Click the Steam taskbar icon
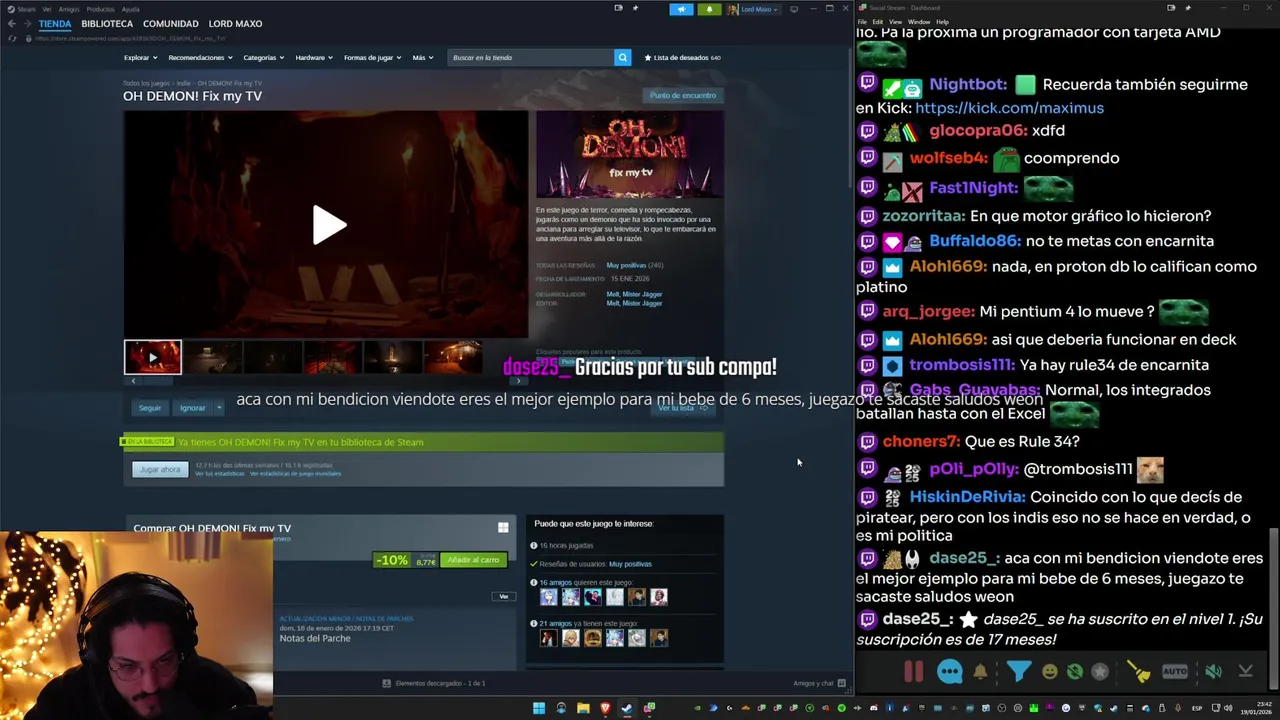The width and height of the screenshot is (1280, 720). click(627, 708)
